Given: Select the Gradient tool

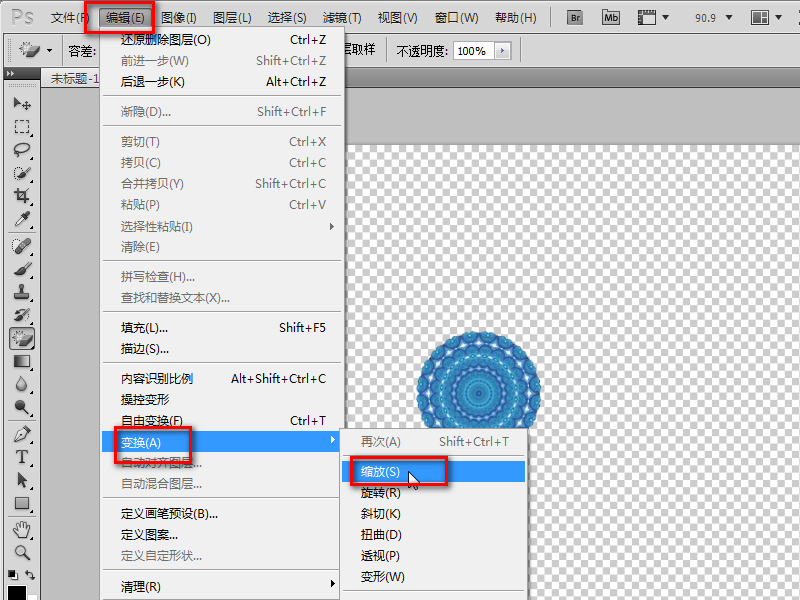Looking at the screenshot, I should 21,361.
